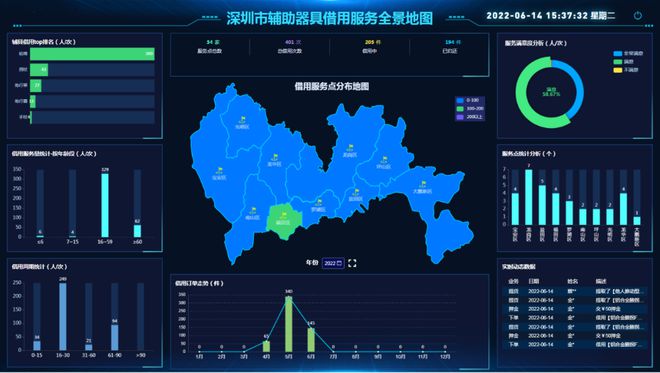Click the flag icon over 盐田区
This screenshot has height=373, width=660.
pyautogui.click(x=356, y=192)
